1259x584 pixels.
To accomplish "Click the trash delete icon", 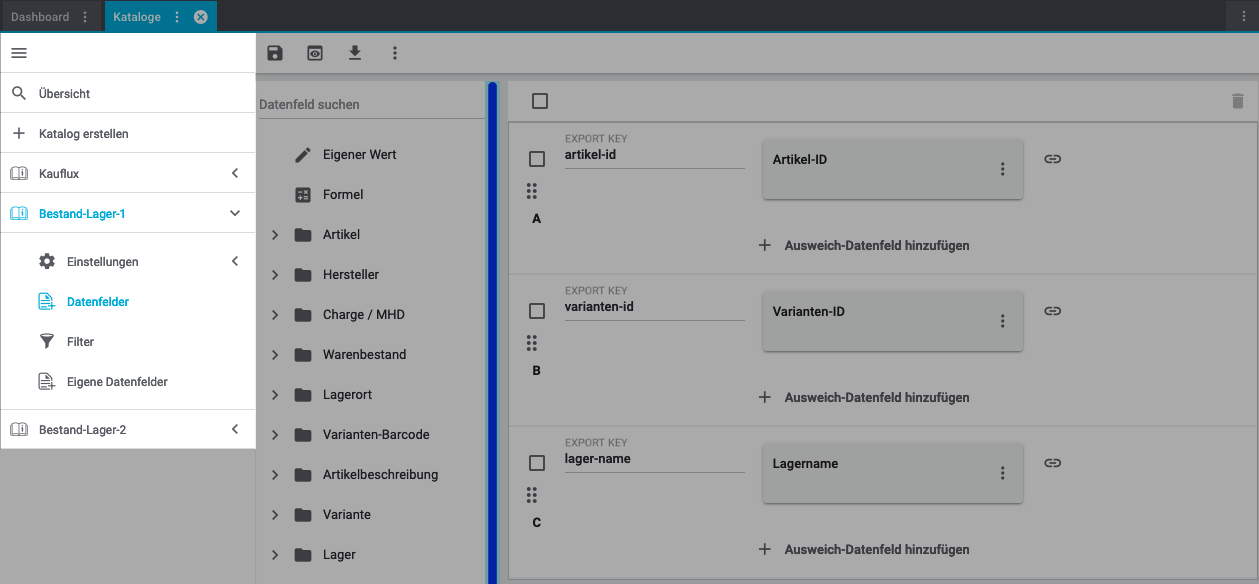I will pos(1237,101).
